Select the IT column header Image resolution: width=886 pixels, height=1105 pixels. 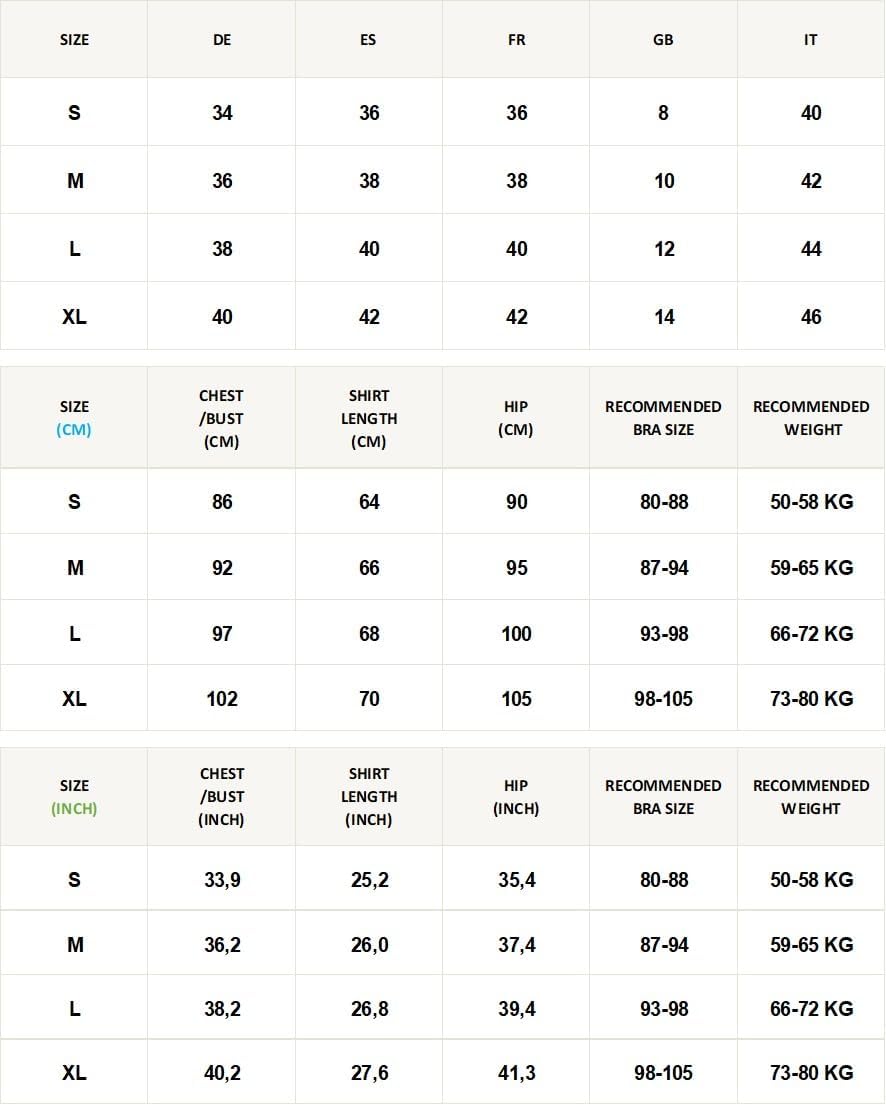coord(811,40)
